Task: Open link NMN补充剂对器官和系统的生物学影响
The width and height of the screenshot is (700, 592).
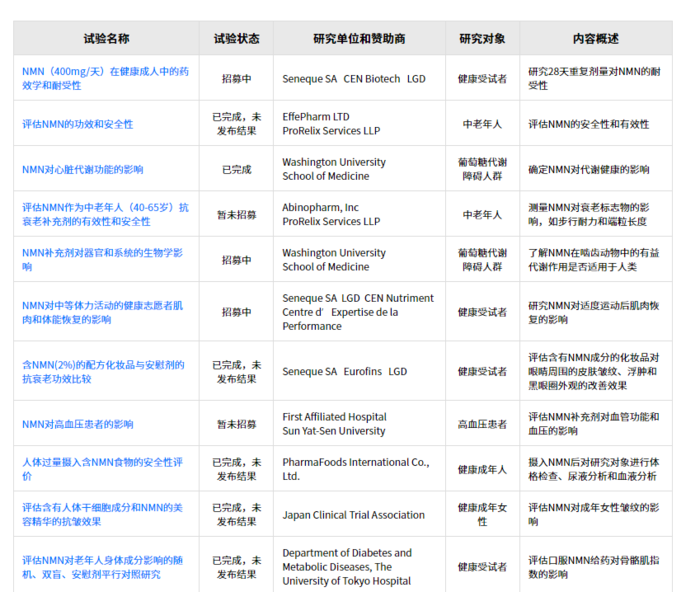Action: click(x=103, y=259)
